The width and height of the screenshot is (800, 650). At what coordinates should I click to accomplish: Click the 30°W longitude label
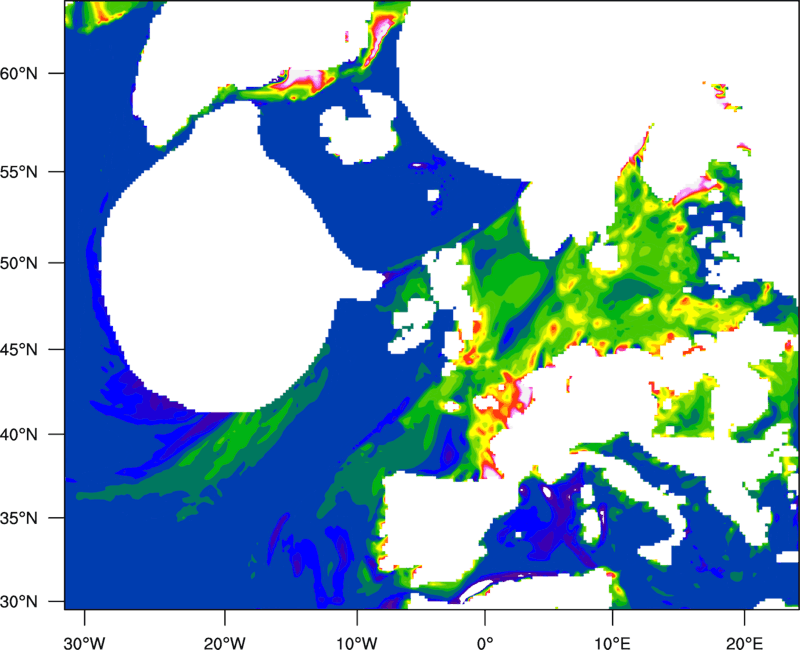(84, 643)
